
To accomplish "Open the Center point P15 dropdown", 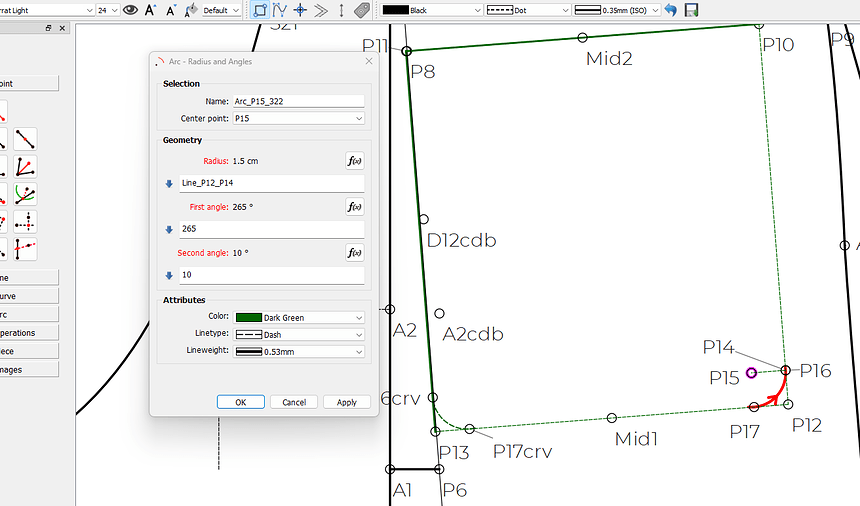I will [298, 118].
